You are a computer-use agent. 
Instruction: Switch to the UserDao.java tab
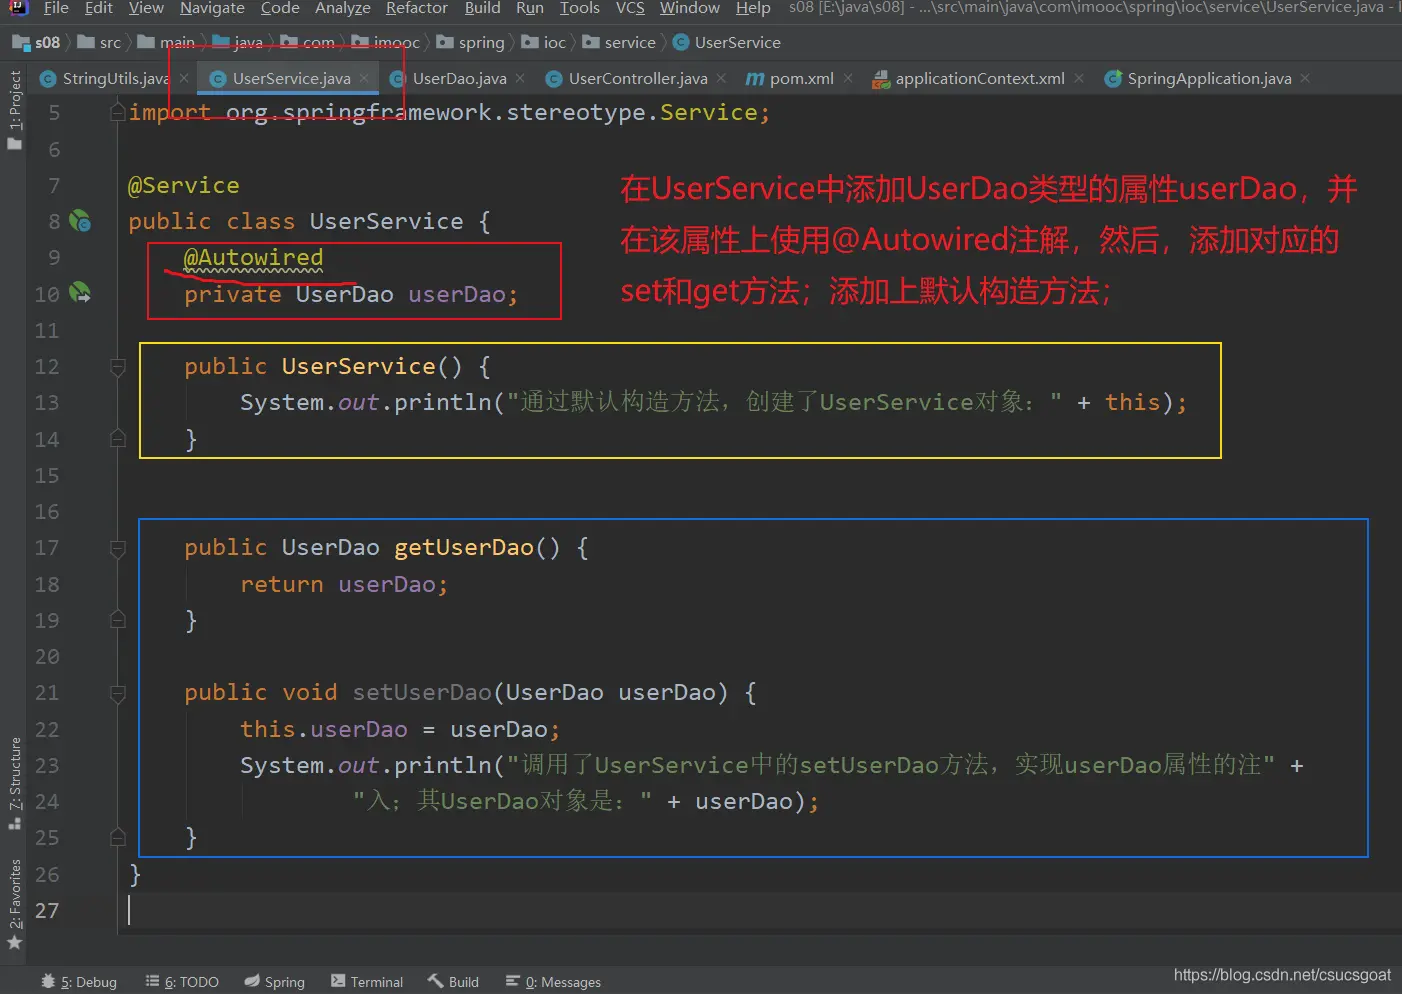pos(458,78)
